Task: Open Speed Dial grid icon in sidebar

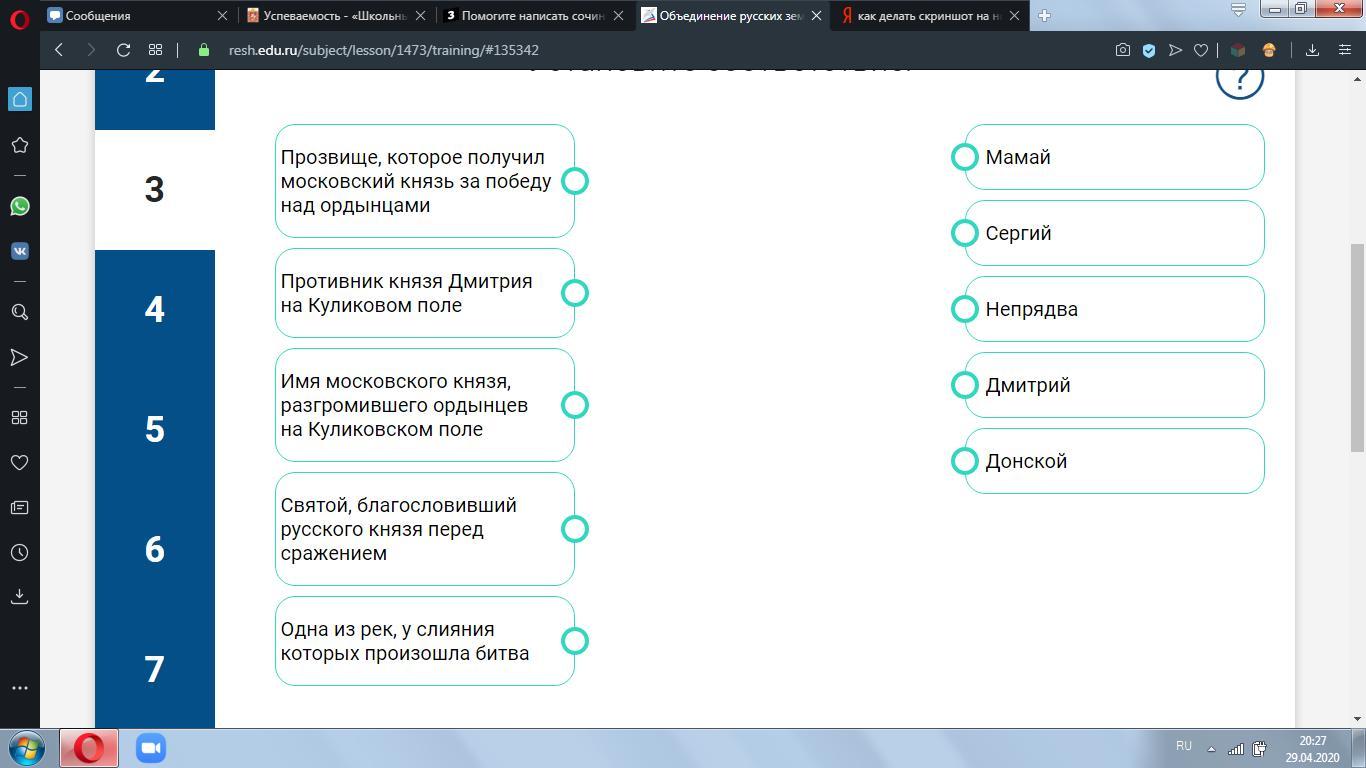Action: click(x=19, y=418)
